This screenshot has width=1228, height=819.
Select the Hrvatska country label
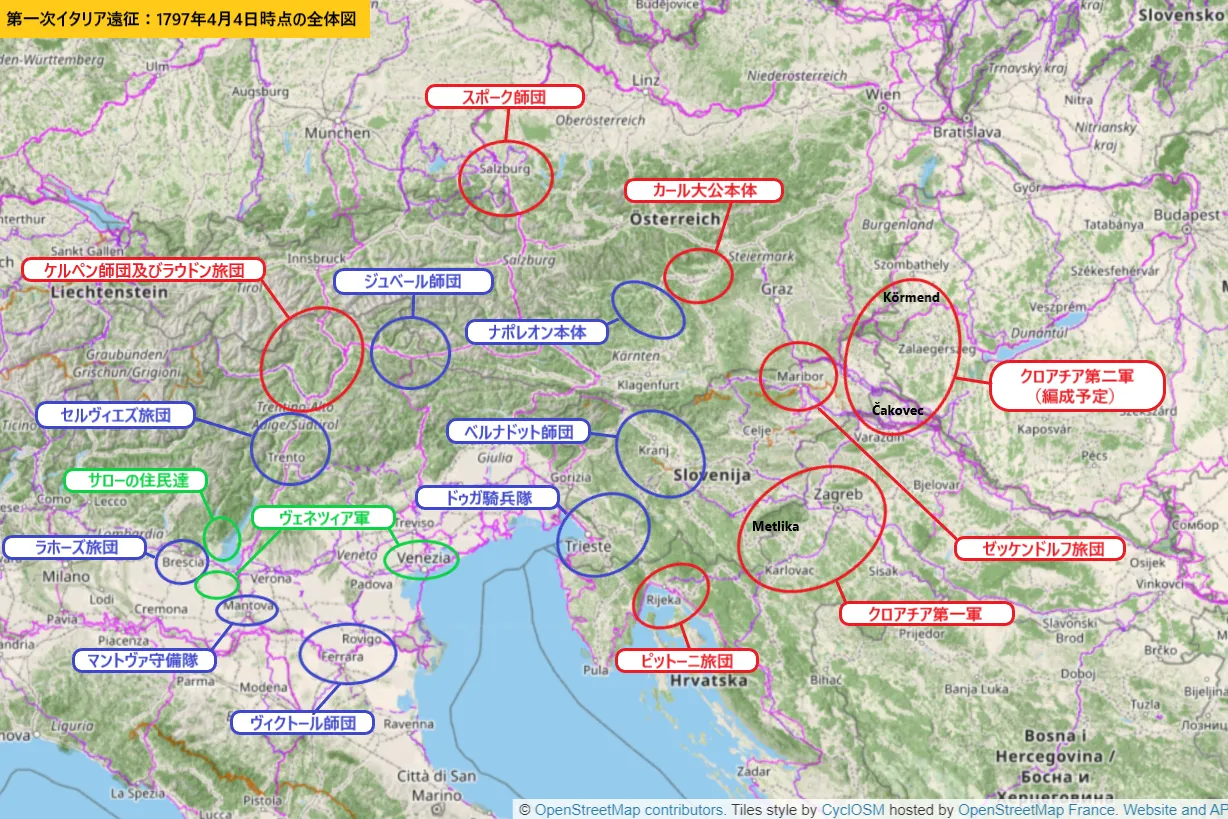point(709,680)
